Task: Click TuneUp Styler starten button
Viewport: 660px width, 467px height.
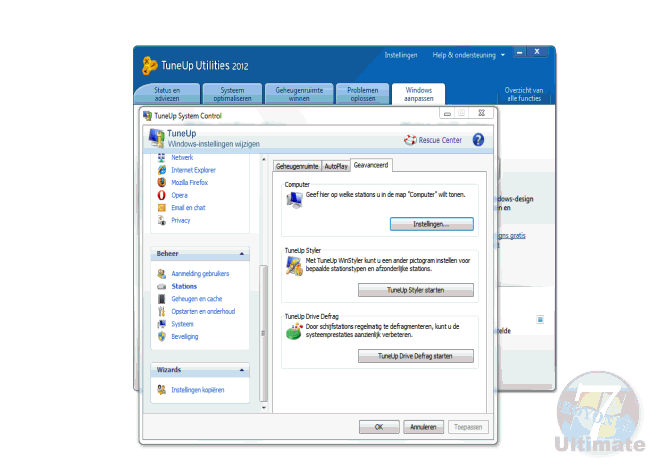Action: 415,290
